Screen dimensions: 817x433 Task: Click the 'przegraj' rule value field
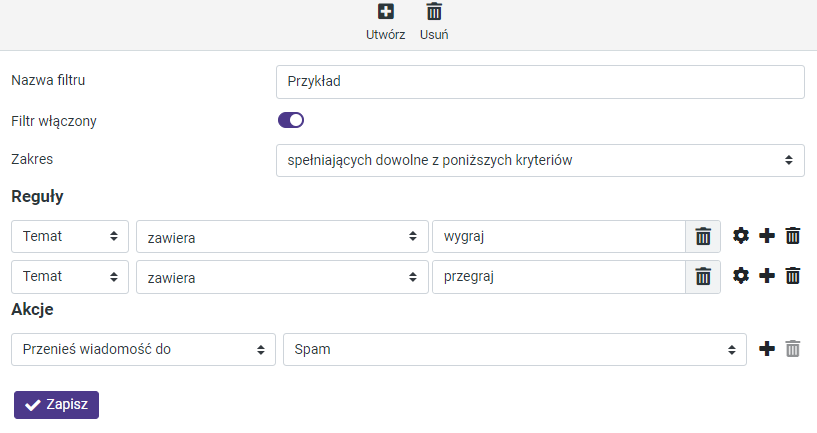[x=558, y=277]
